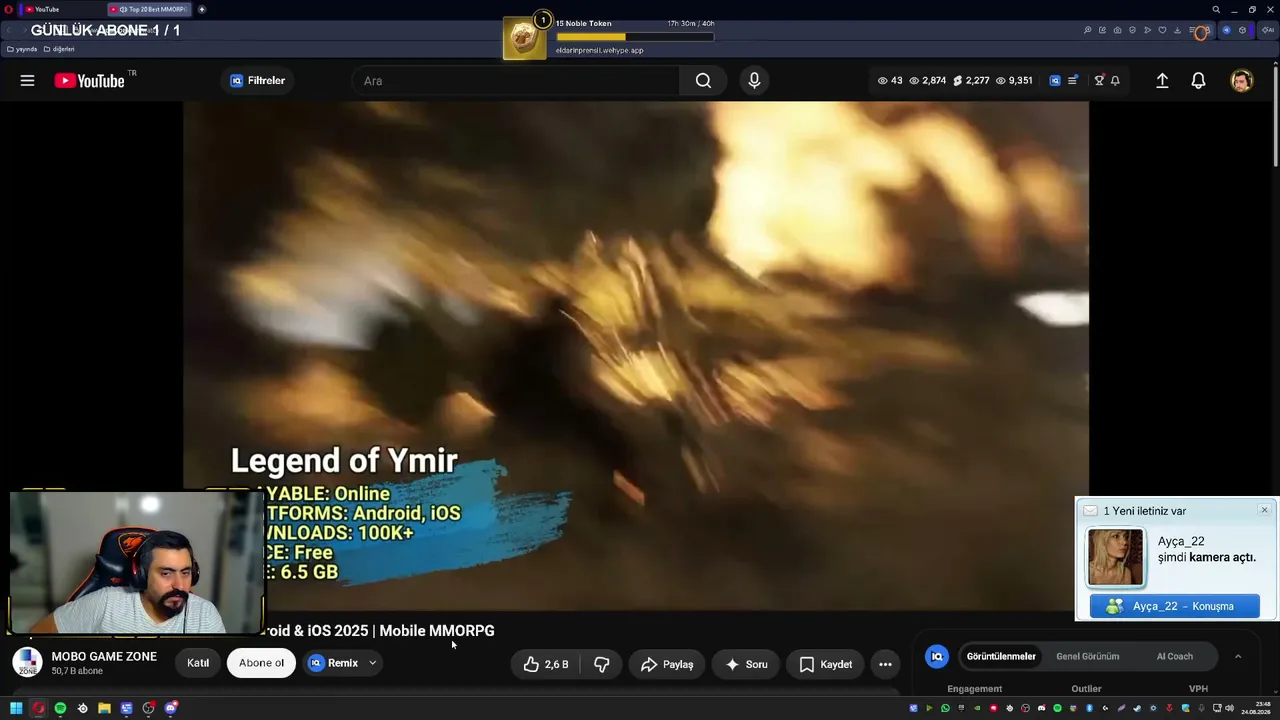
Task: Save the video with Kaydet
Action: click(826, 664)
